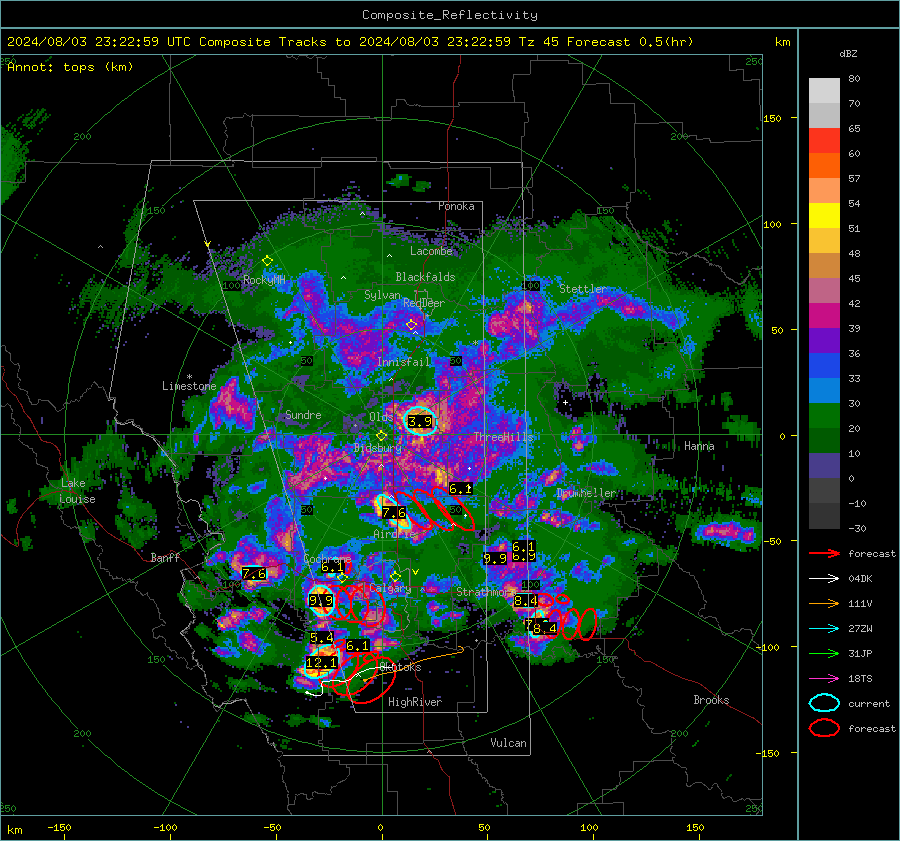The width and height of the screenshot is (900, 841).
Task: Click the Calgary city label
Action: [x=390, y=588]
